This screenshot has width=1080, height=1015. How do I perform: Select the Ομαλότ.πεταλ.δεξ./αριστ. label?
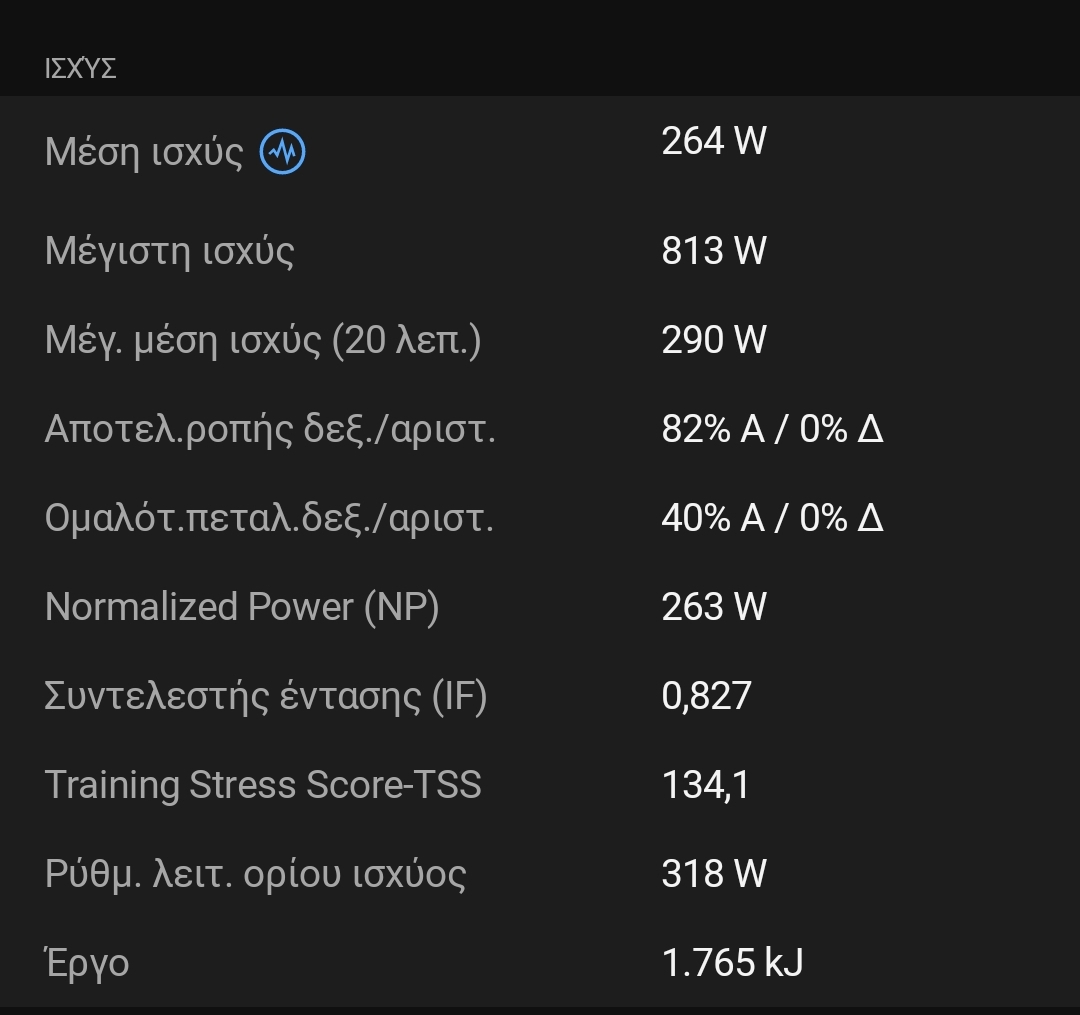(269, 518)
